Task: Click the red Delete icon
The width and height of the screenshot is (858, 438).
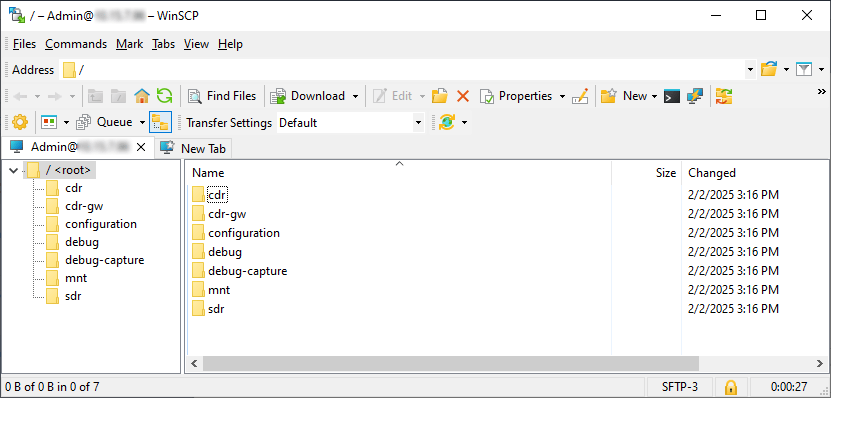Action: tap(463, 96)
